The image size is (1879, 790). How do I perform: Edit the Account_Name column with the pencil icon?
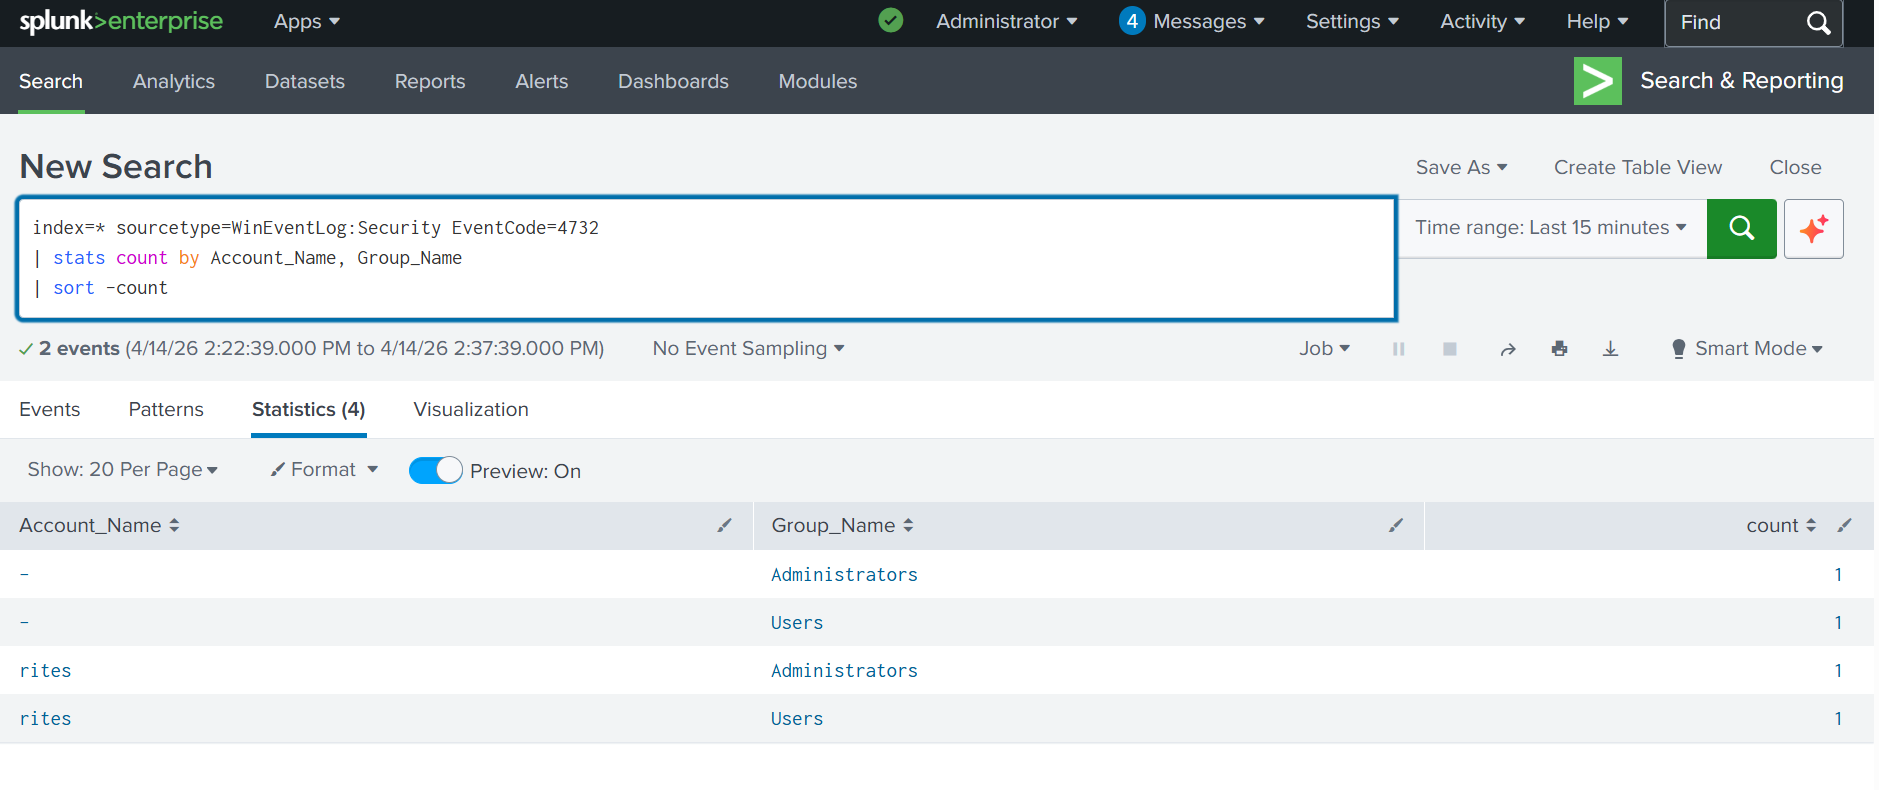click(x=724, y=526)
